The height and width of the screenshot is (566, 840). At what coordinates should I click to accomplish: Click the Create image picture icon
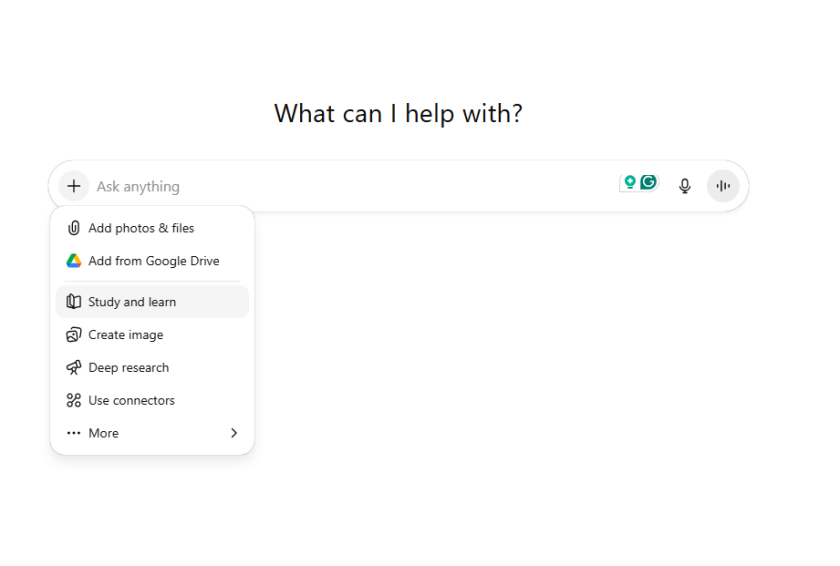73,335
